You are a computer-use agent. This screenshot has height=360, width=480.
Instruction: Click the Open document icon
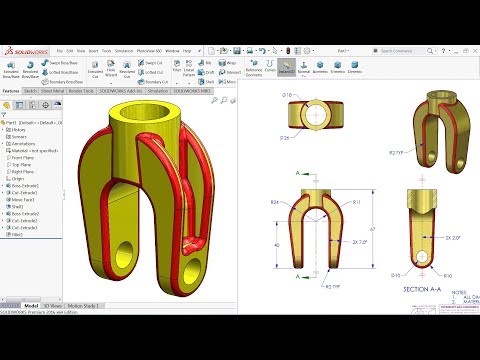pyautogui.click(x=224, y=51)
